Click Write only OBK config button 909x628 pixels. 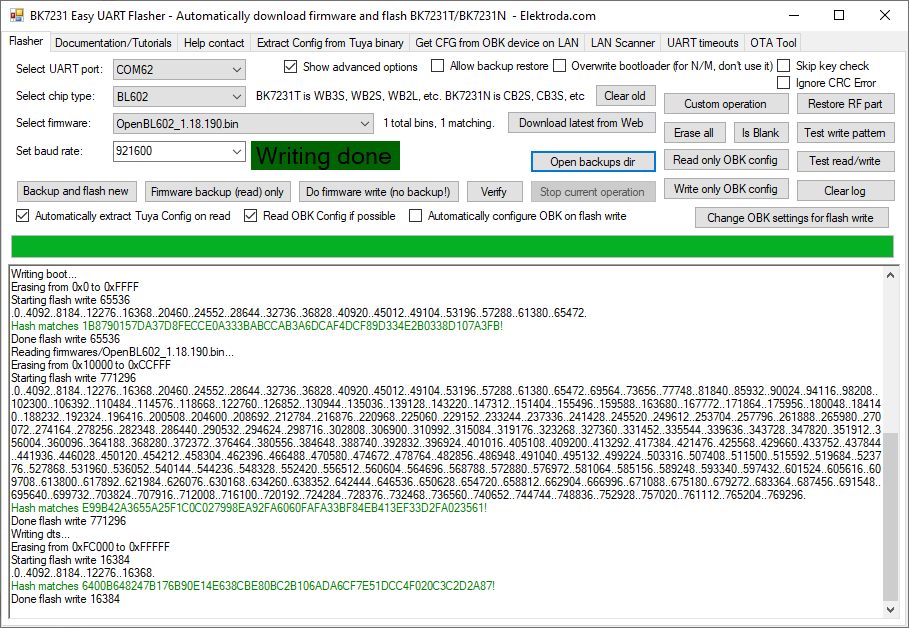726,189
